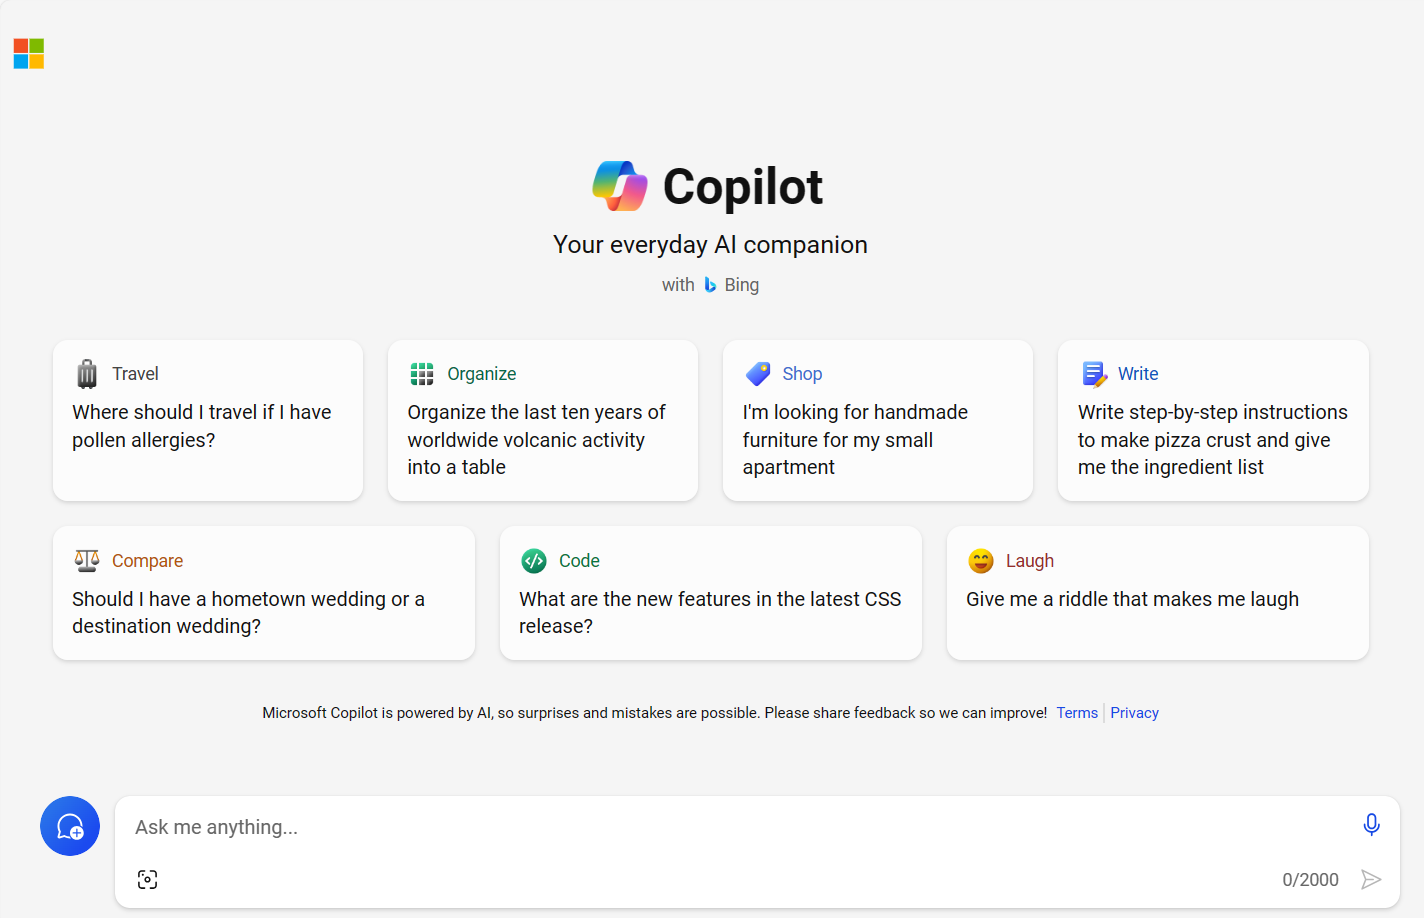Image resolution: width=1424 pixels, height=918 pixels.
Task: Click the Write category label
Action: pos(1138,374)
